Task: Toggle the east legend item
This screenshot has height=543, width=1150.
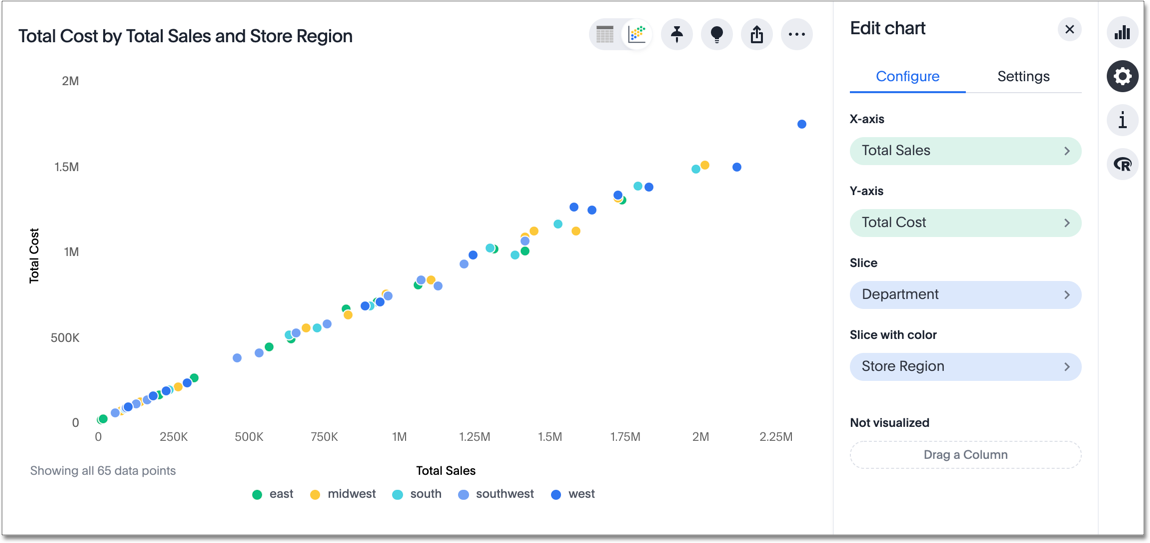Action: point(273,494)
